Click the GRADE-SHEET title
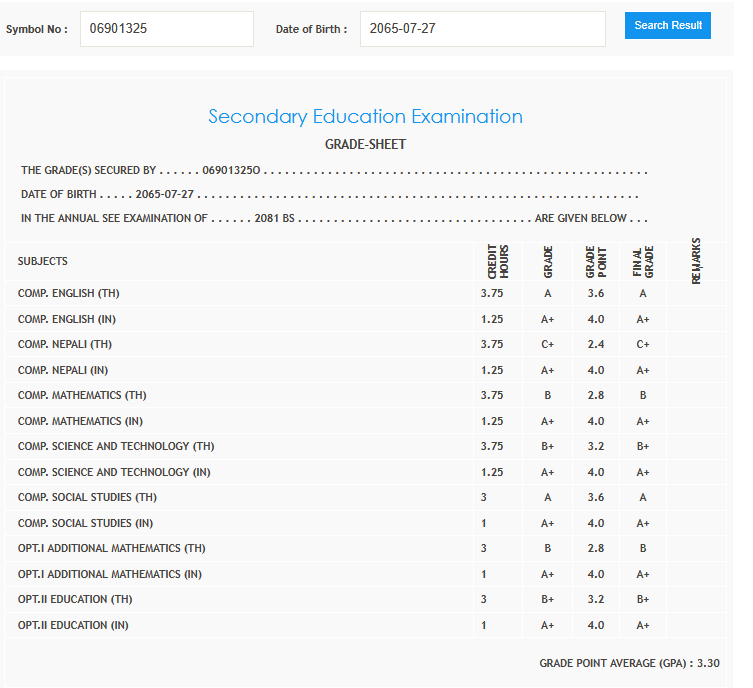 click(x=365, y=145)
